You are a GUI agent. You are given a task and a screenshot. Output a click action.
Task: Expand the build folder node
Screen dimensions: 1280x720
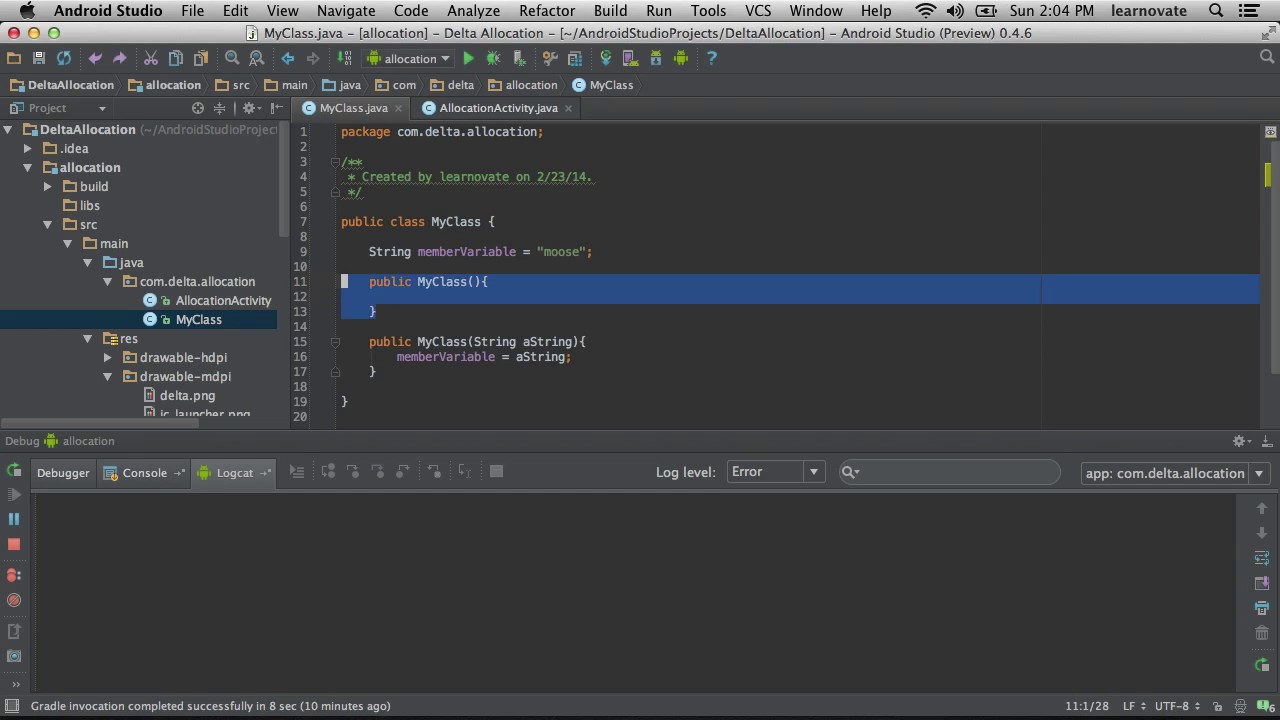[x=48, y=187]
